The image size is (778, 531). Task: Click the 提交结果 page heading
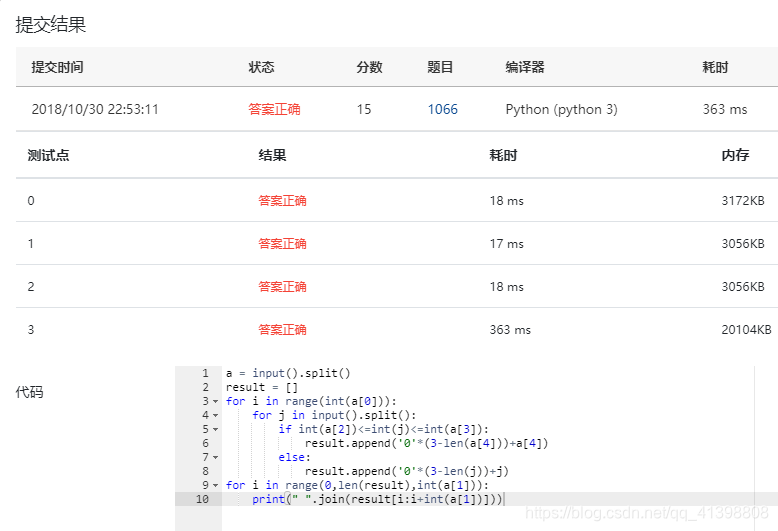click(51, 24)
